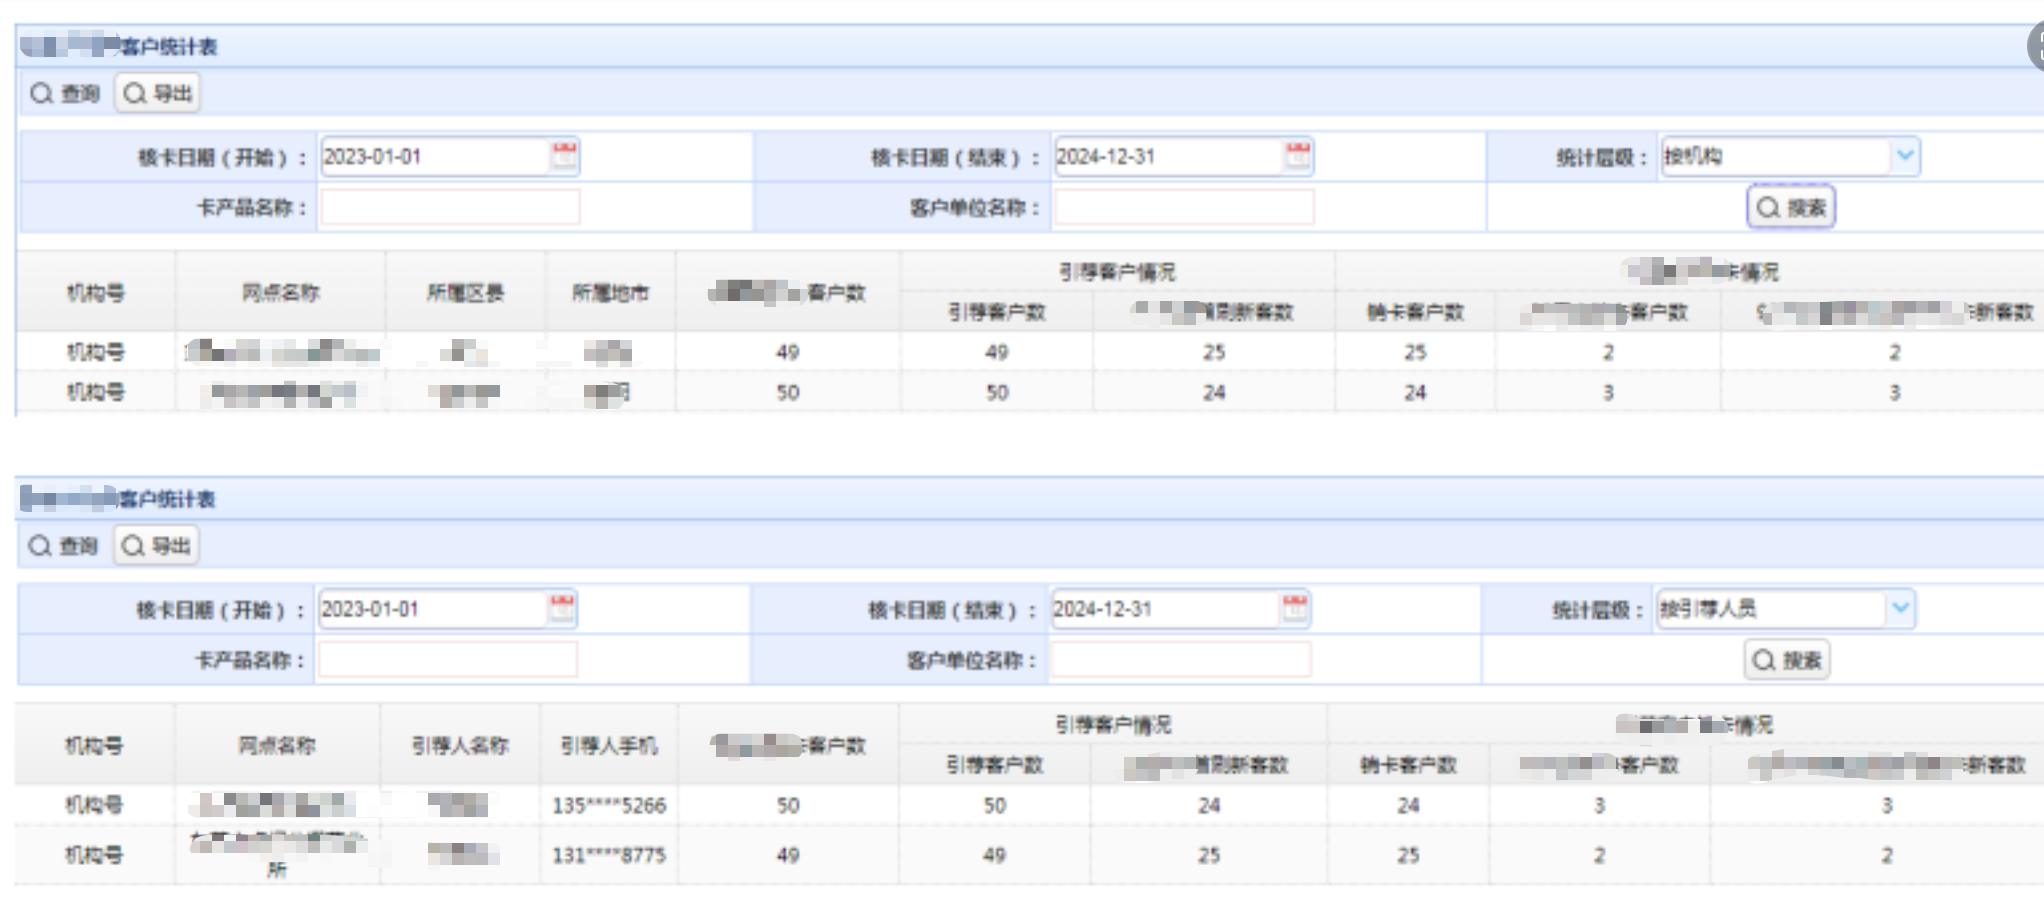Click 搜索 button in upper panel
The height and width of the screenshot is (917, 2044).
[1791, 208]
